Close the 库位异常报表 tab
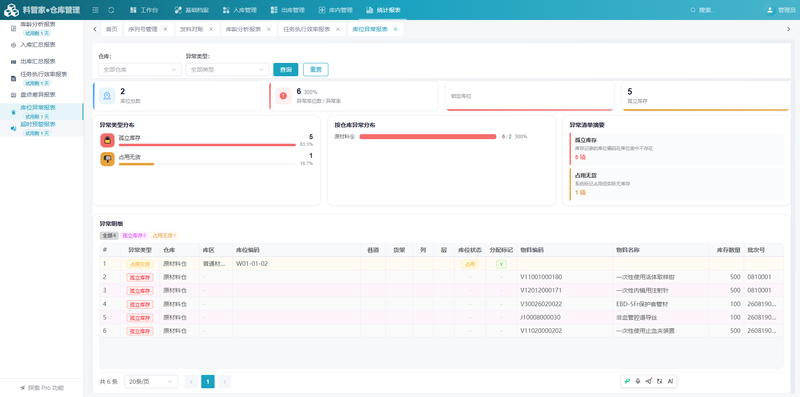This screenshot has height=397, width=800. [x=395, y=30]
